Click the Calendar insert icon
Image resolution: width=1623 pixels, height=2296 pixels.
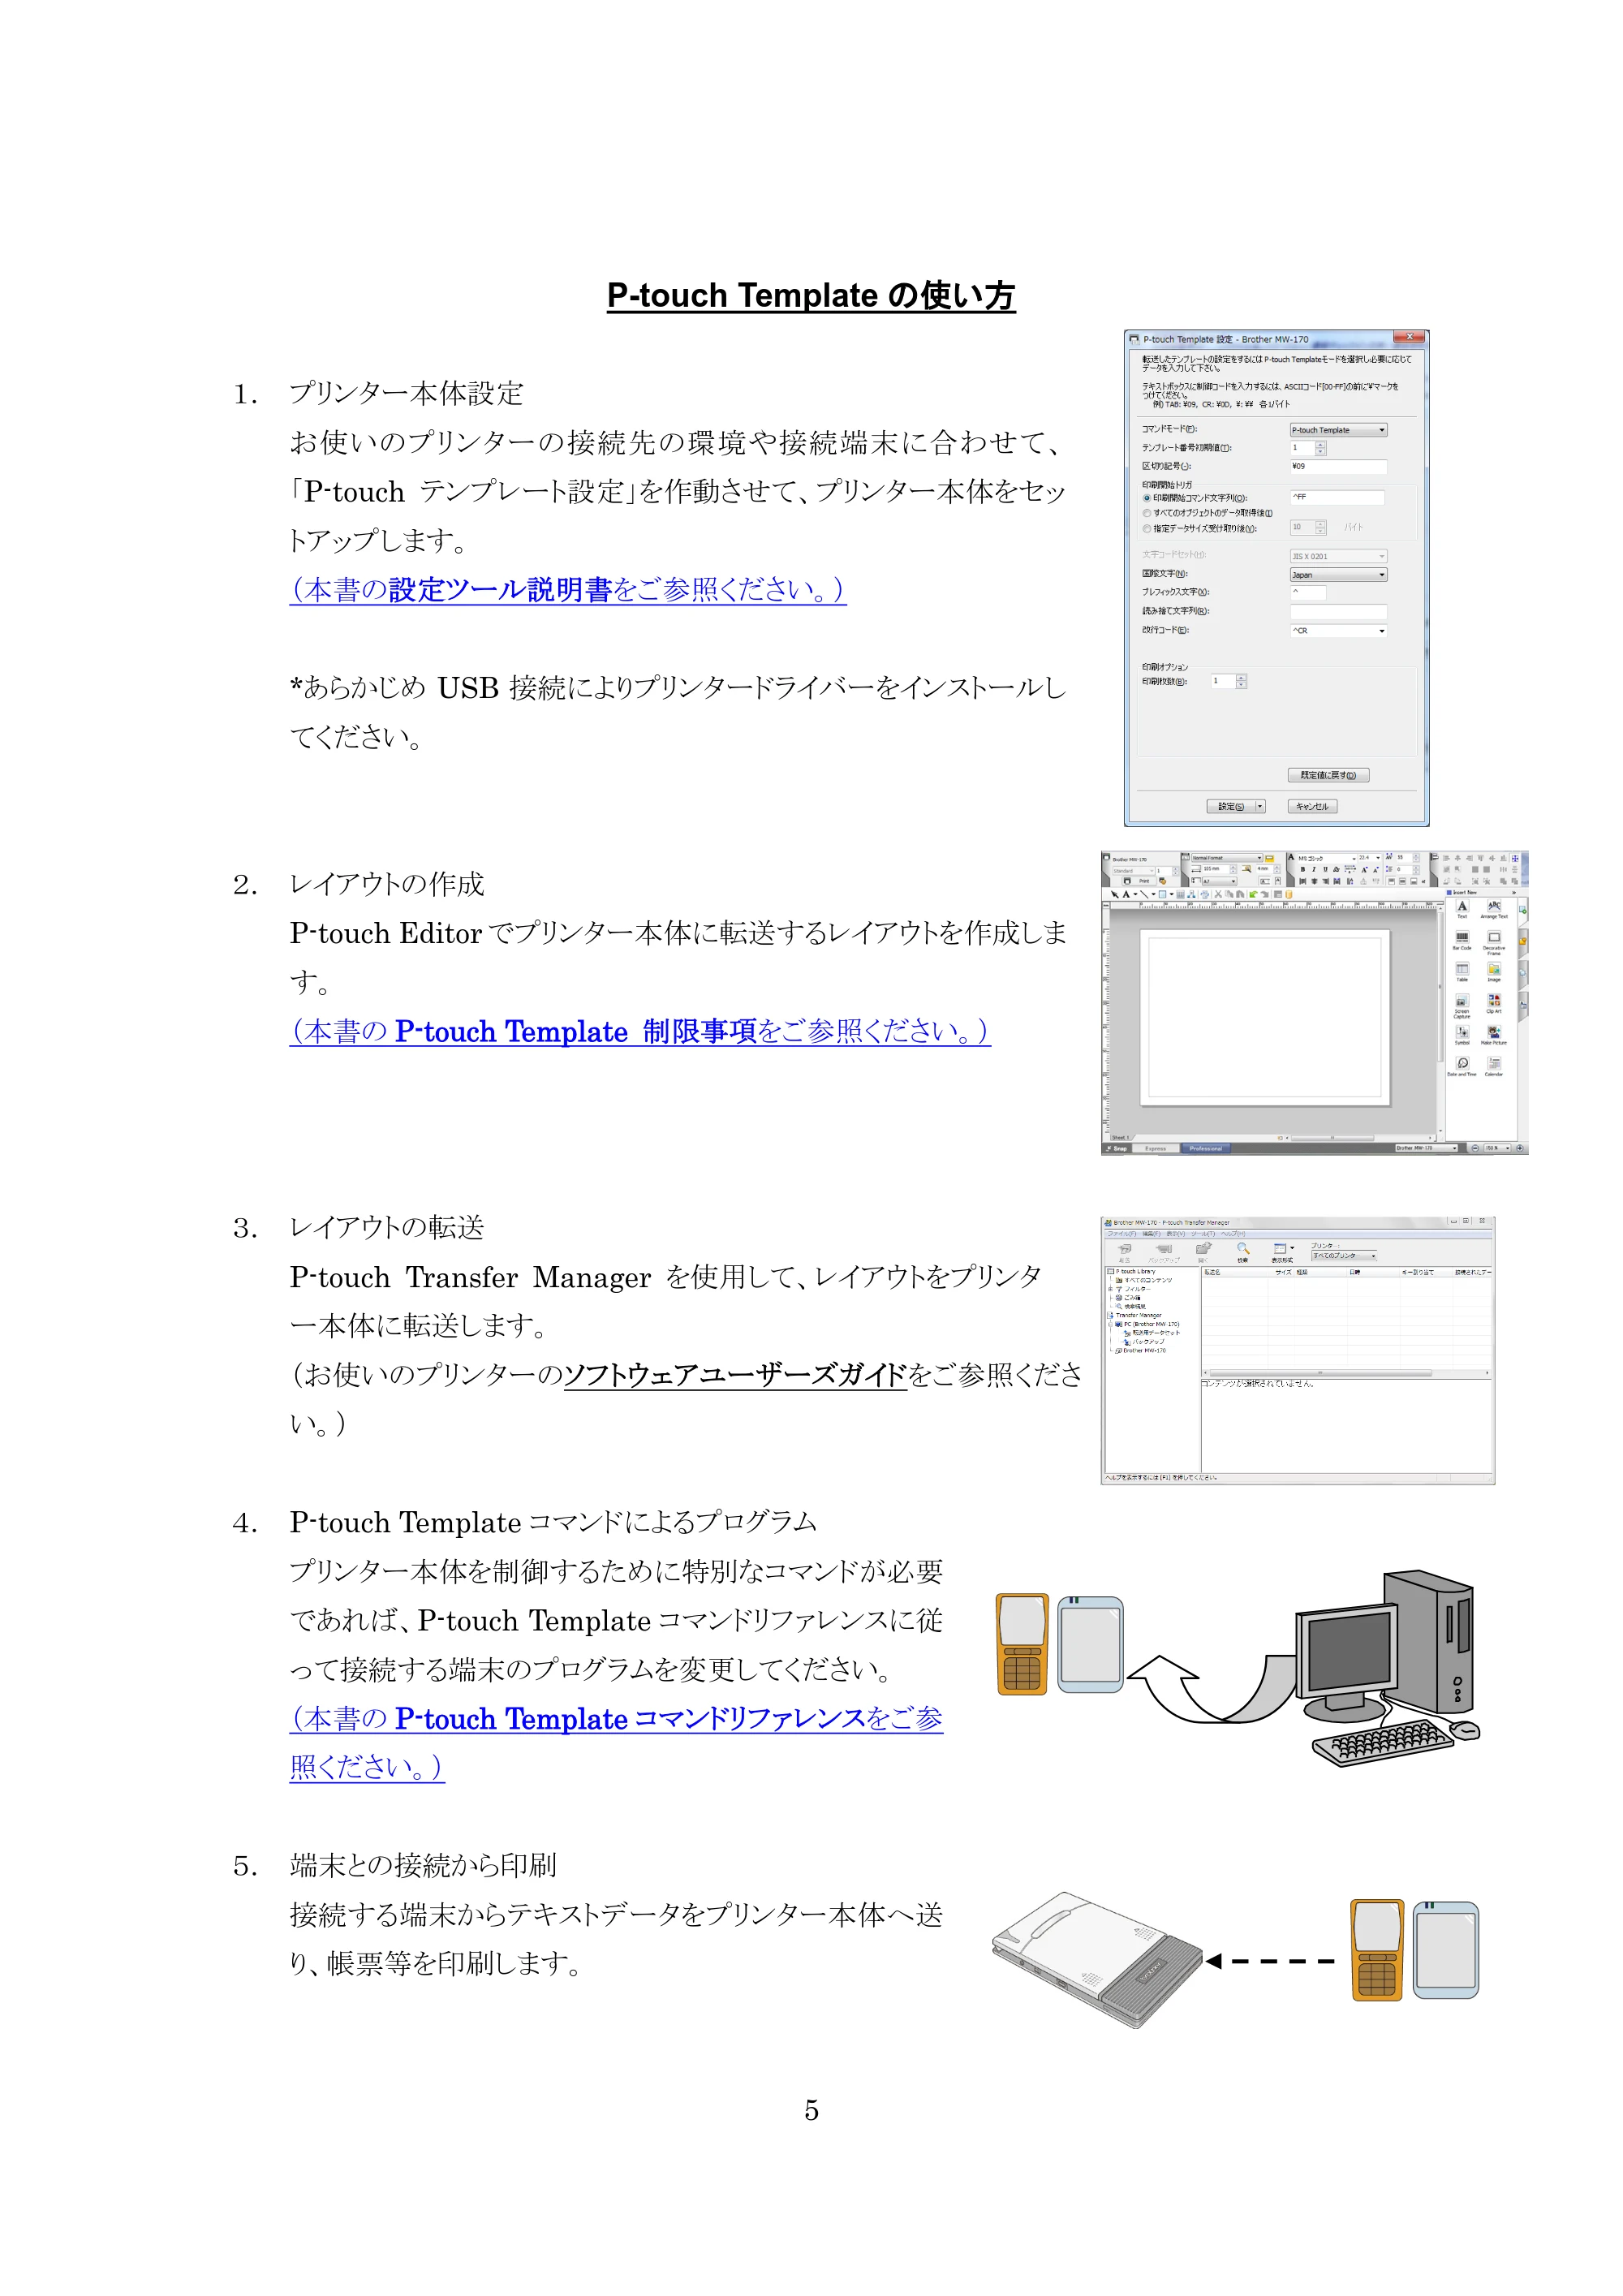pyautogui.click(x=1494, y=1066)
